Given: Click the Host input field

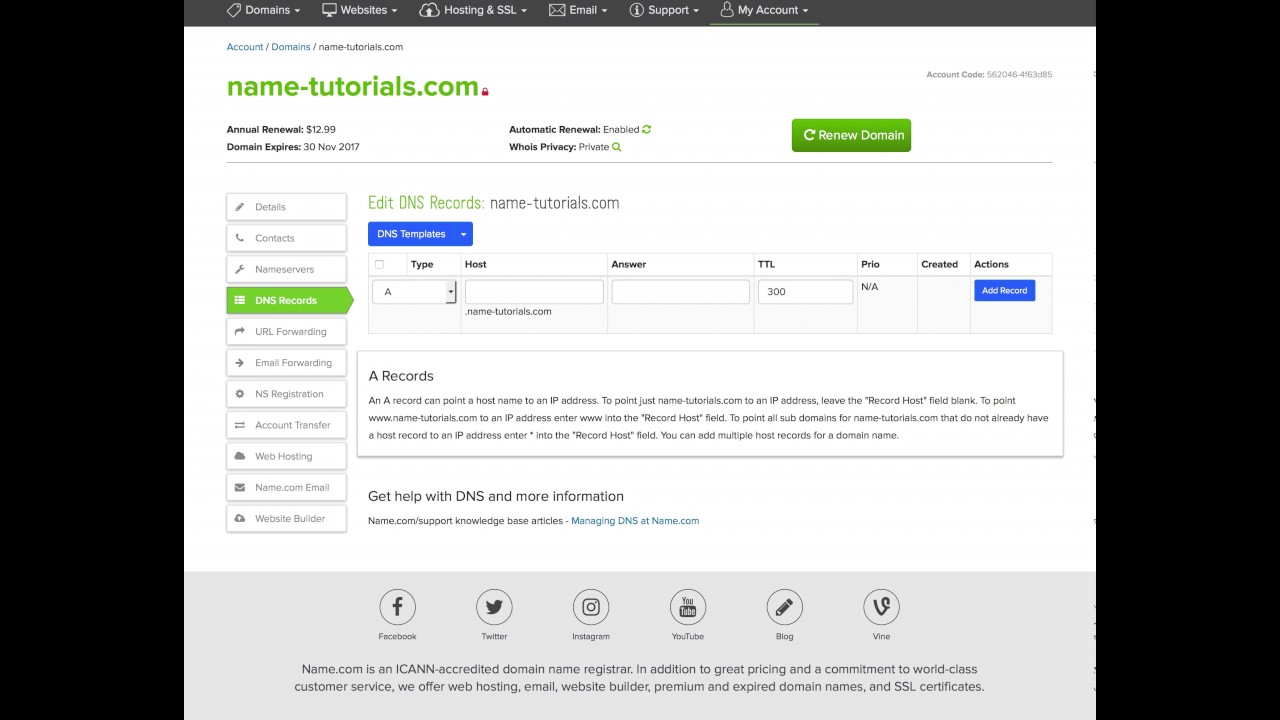Looking at the screenshot, I should click(x=534, y=292).
